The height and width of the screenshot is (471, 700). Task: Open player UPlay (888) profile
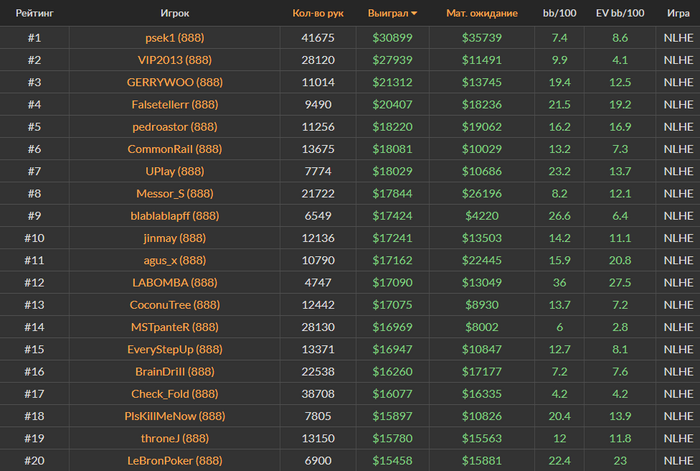click(175, 171)
